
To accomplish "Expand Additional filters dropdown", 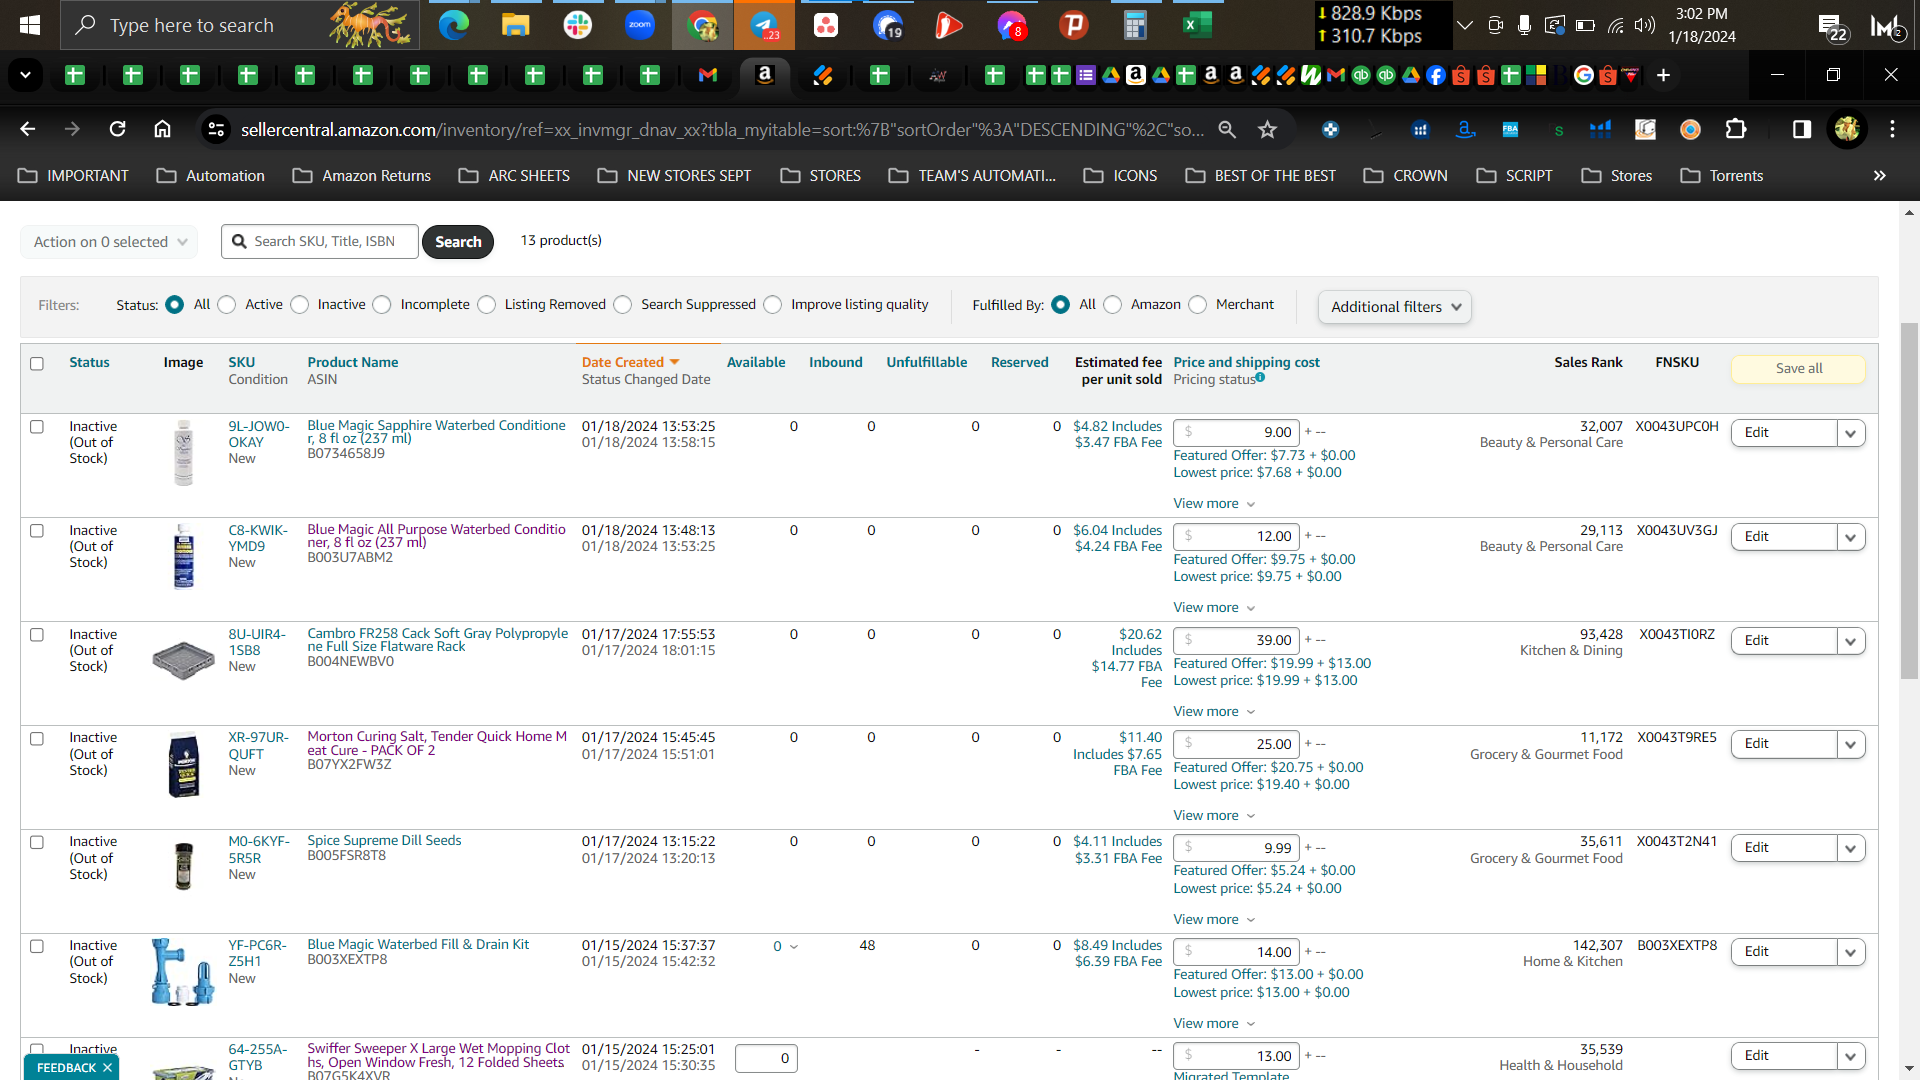I will [x=1395, y=307].
